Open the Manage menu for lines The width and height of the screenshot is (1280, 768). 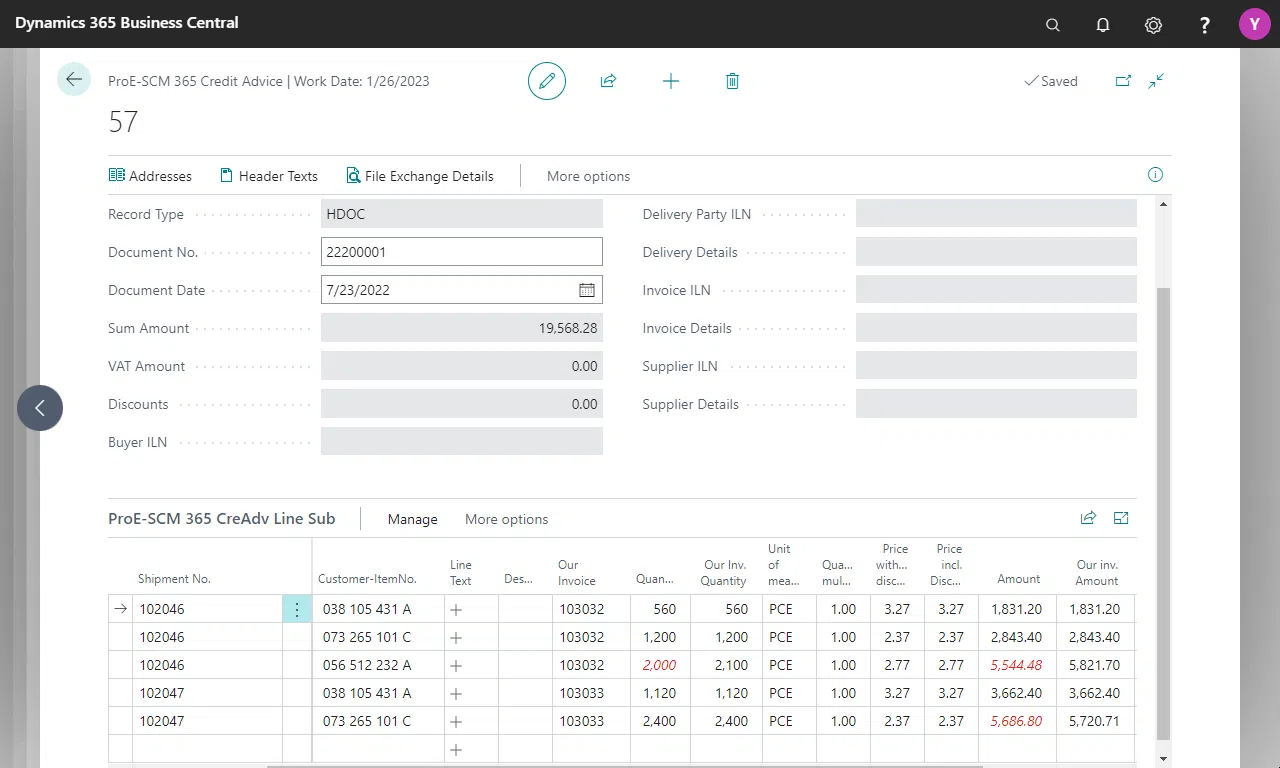[413, 519]
